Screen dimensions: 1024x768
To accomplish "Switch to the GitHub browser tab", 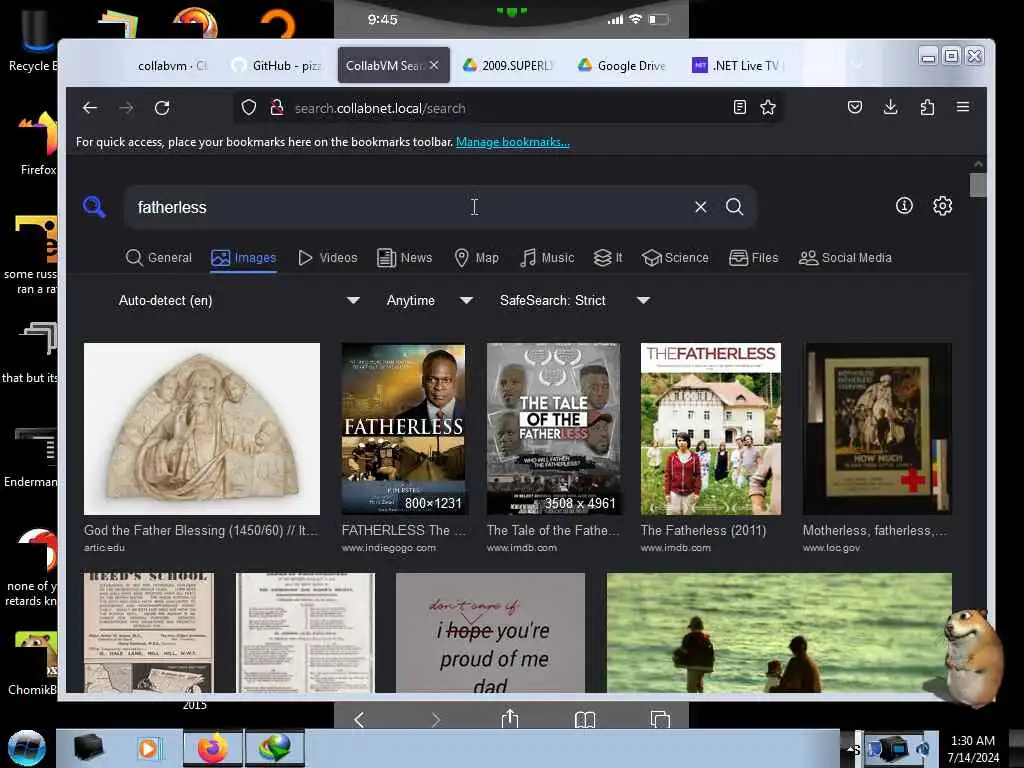I will tap(277, 65).
